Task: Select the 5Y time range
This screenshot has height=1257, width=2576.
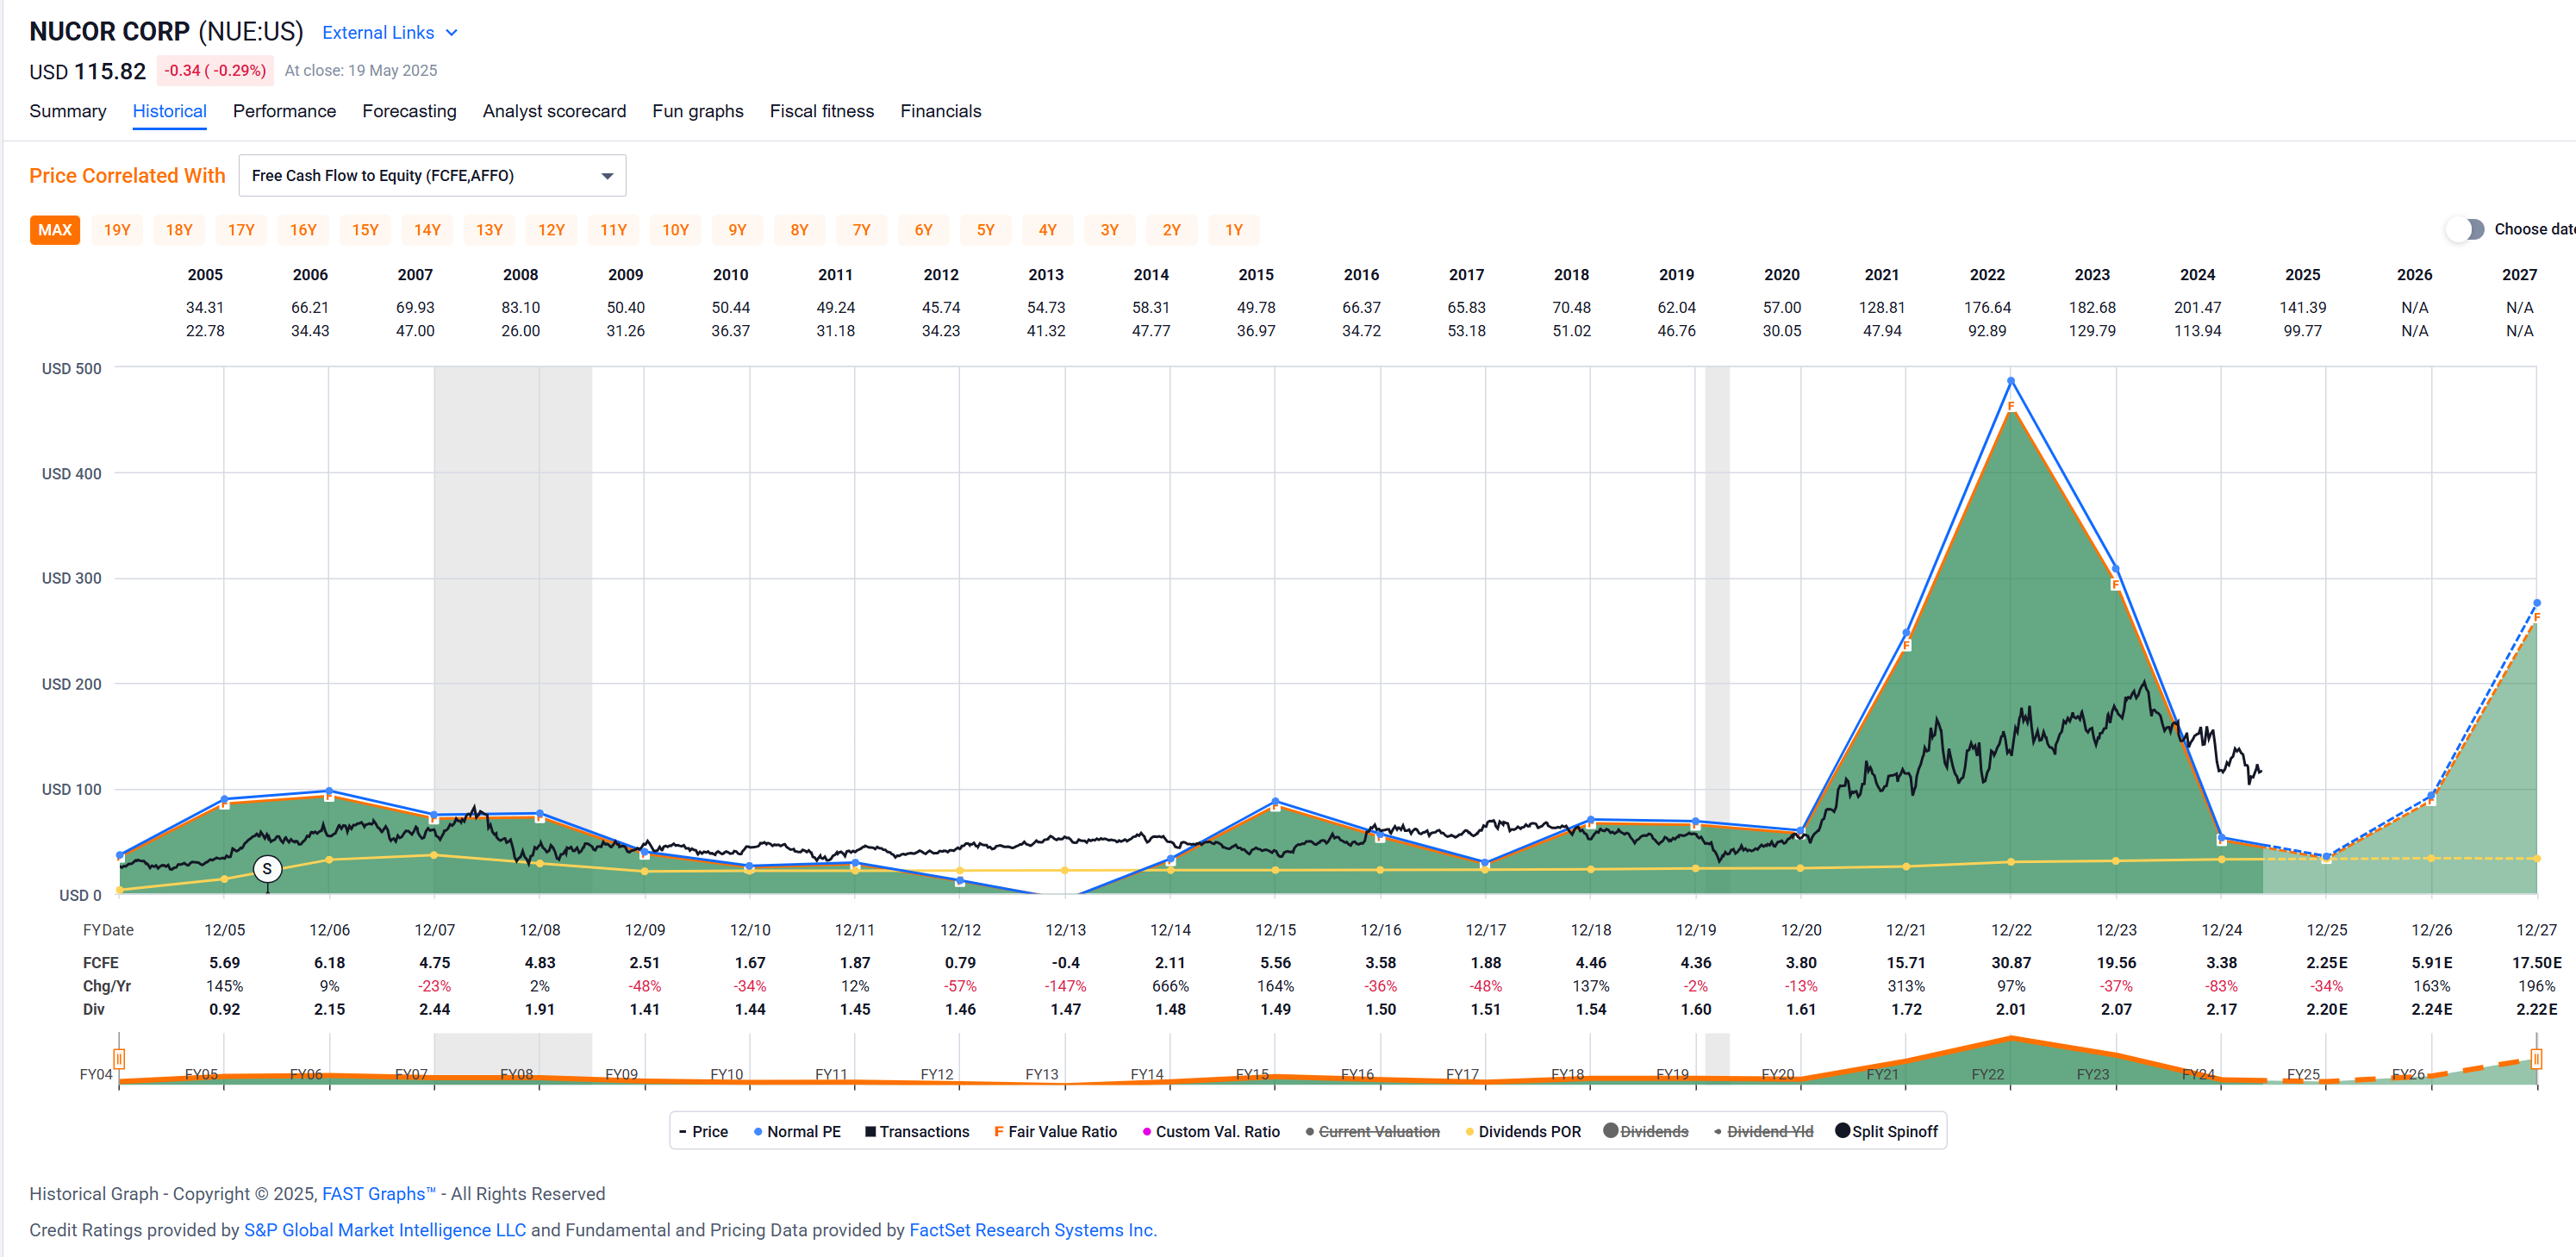Action: (x=985, y=230)
